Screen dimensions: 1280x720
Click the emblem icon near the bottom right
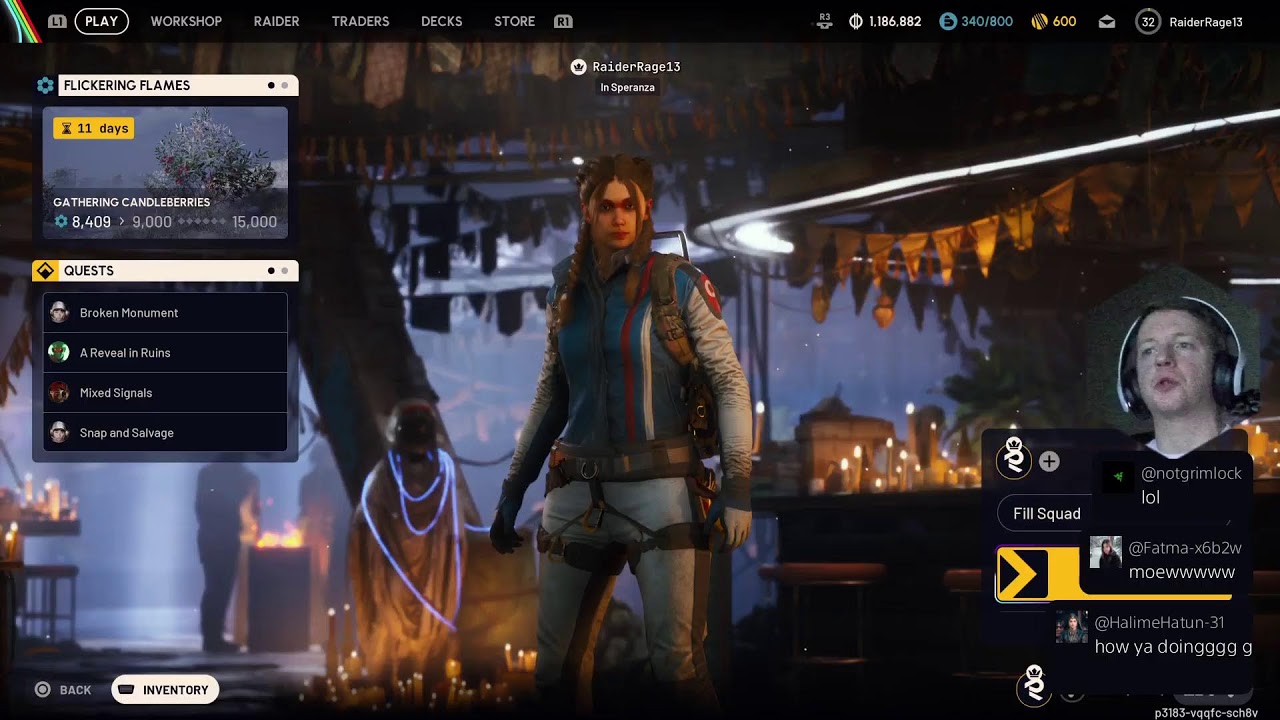coord(1034,685)
